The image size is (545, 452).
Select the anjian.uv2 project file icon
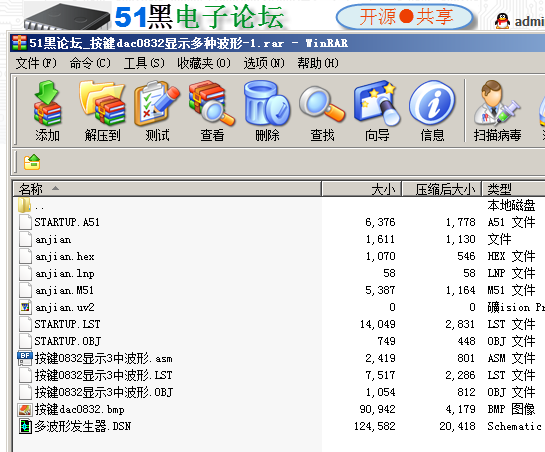tap(25, 307)
